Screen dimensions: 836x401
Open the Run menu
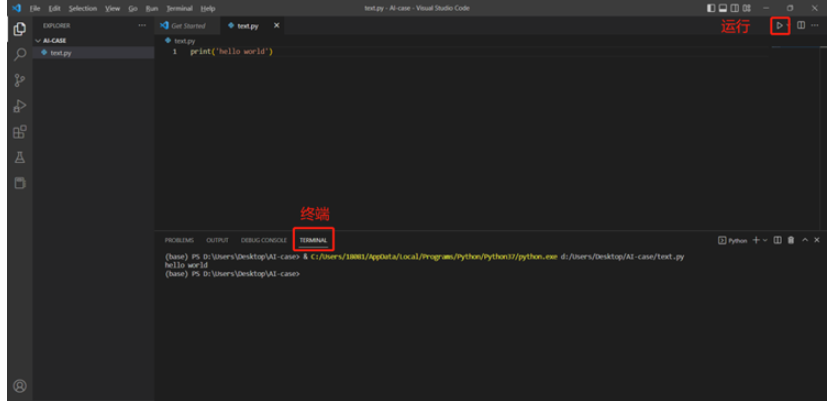(152, 9)
